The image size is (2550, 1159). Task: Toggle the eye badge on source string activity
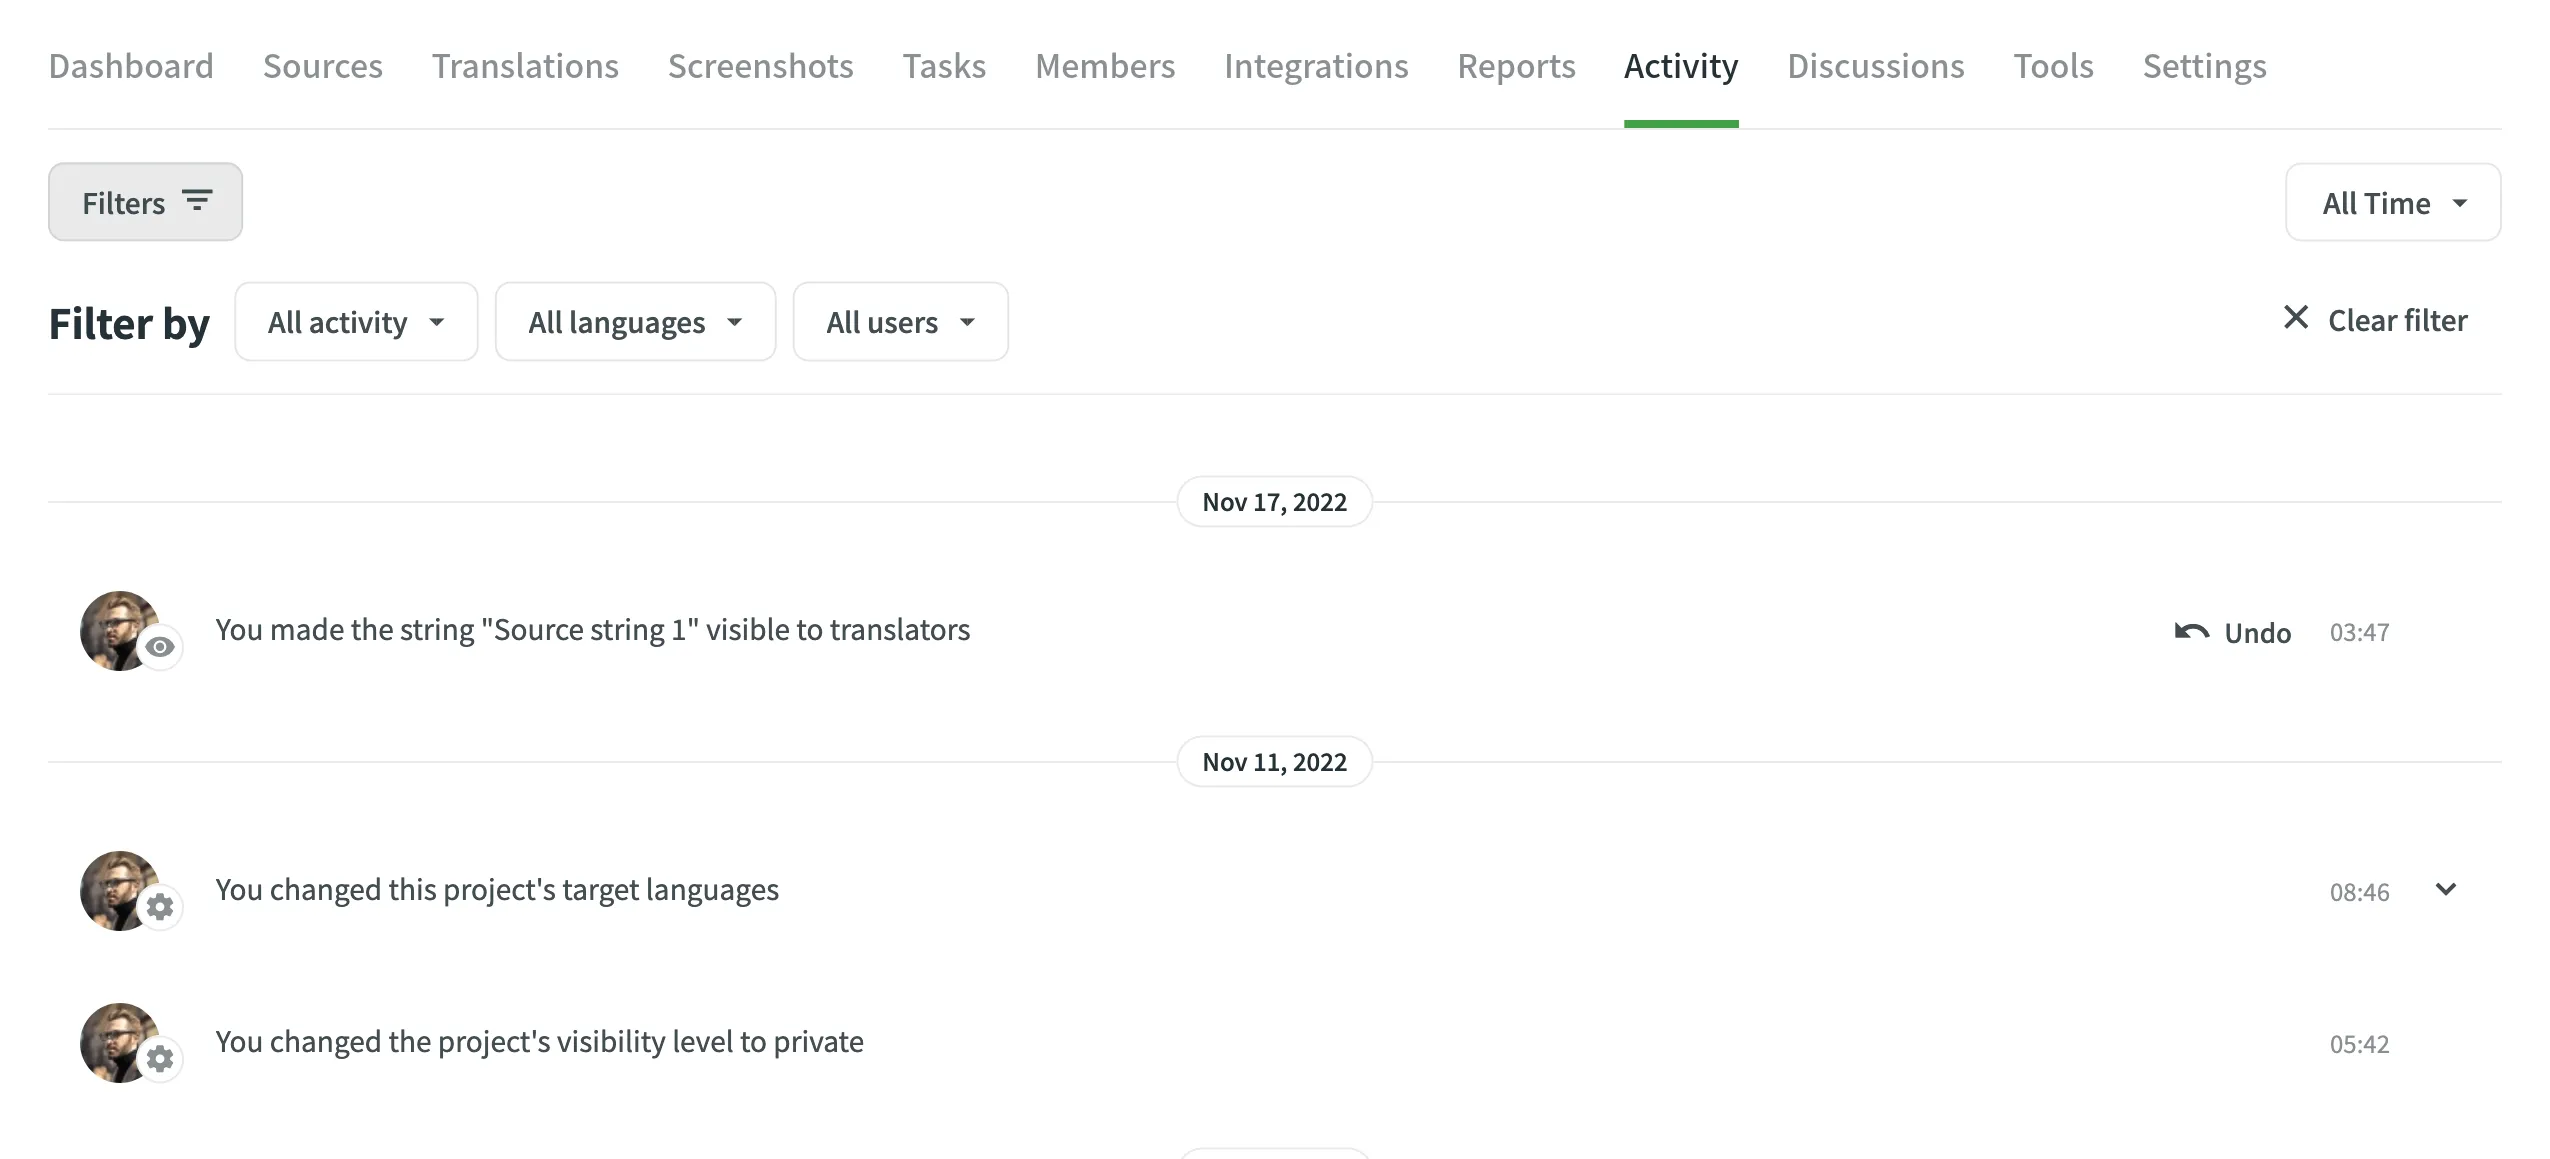pyautogui.click(x=162, y=647)
